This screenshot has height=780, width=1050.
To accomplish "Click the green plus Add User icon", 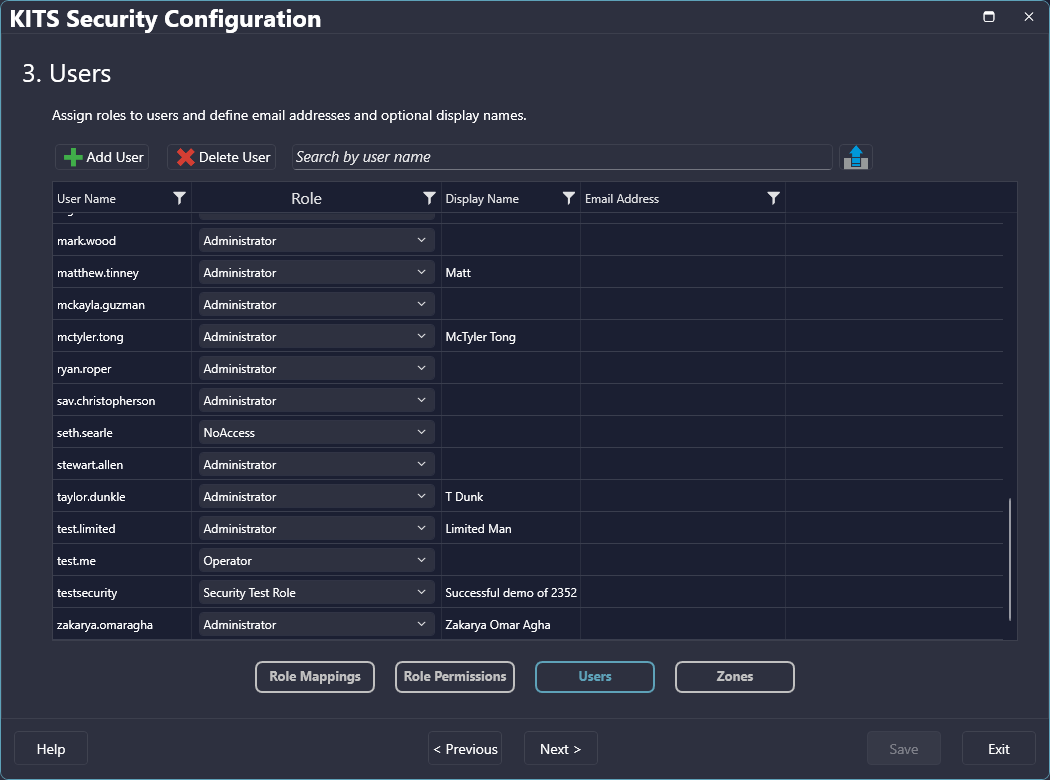I will 73,157.
